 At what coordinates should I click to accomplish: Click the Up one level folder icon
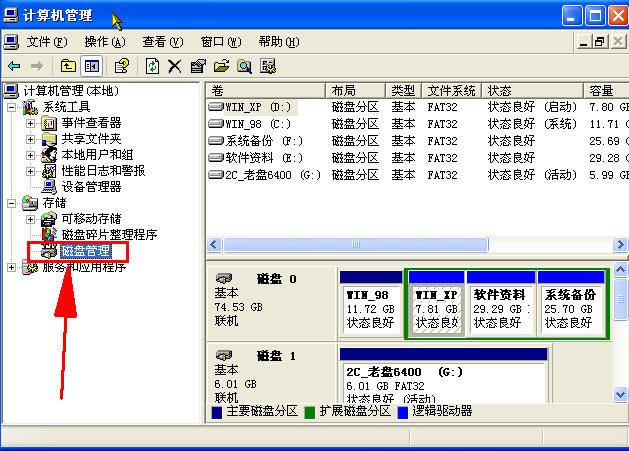pyautogui.click(x=68, y=66)
